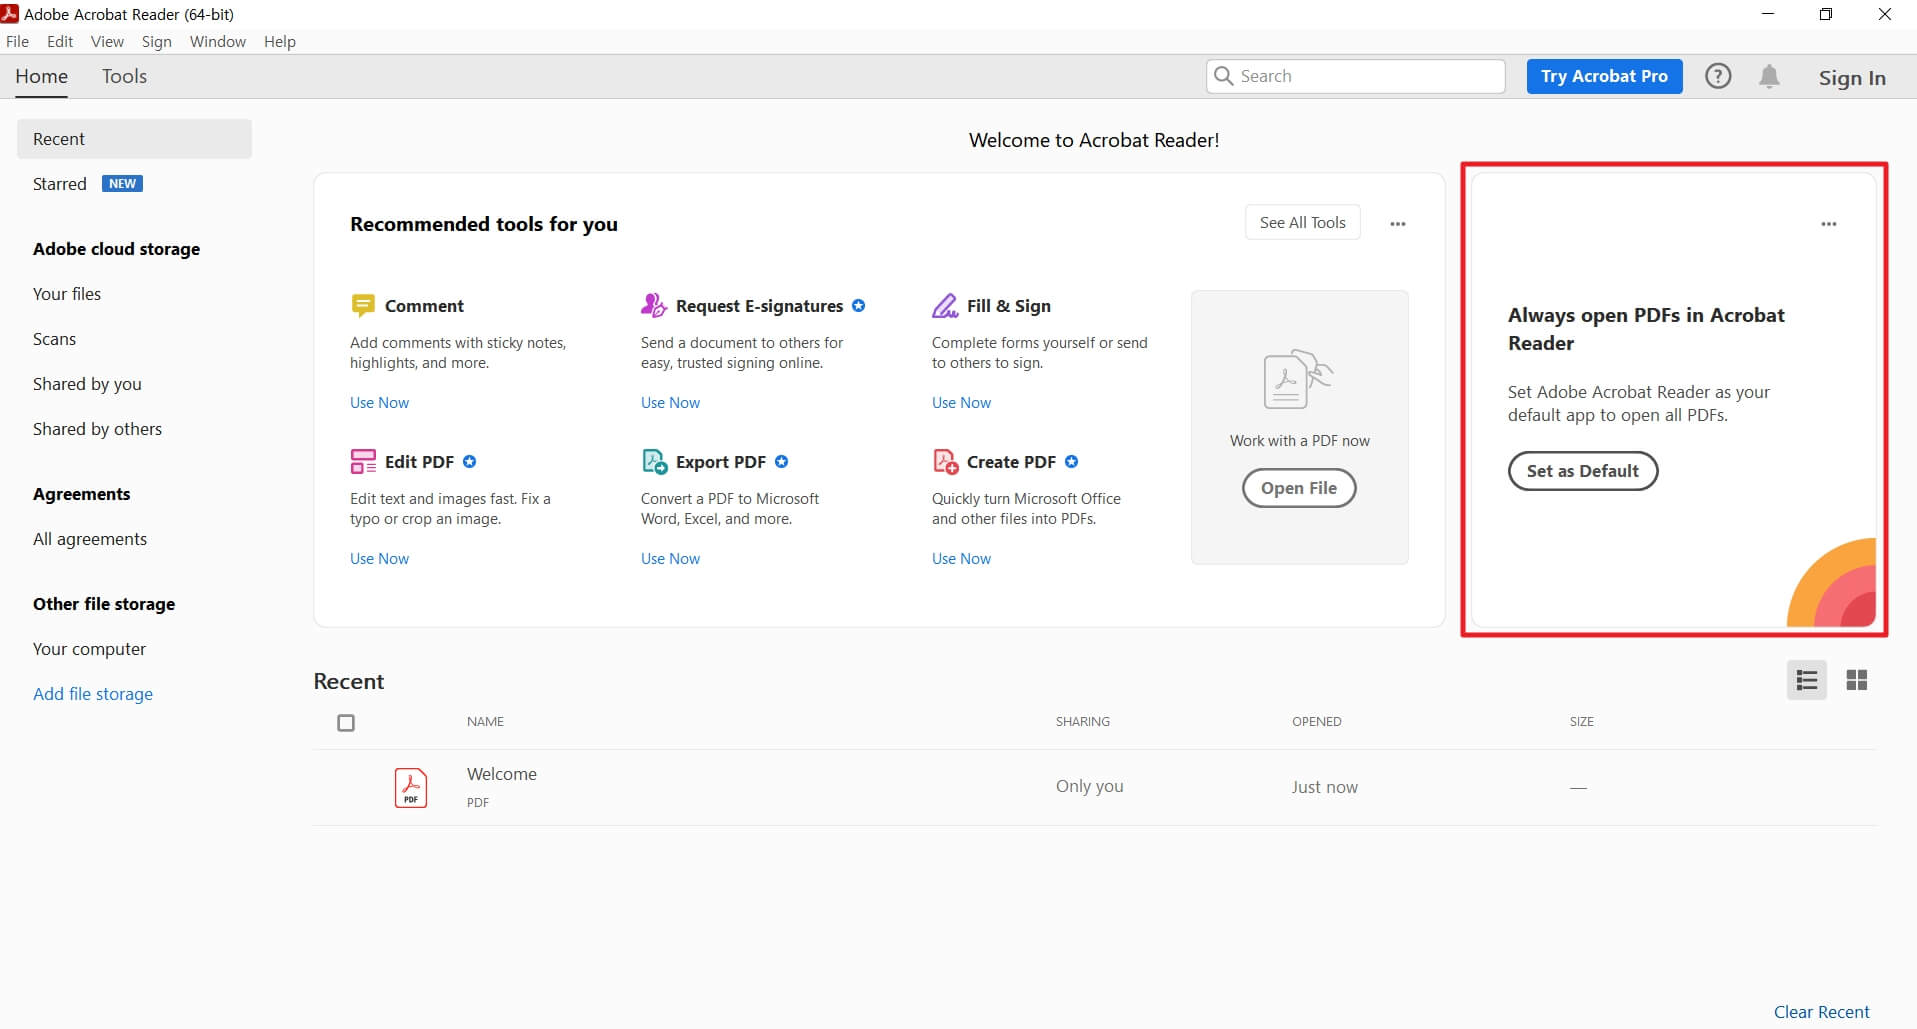Open more options on default app card

pos(1829,224)
